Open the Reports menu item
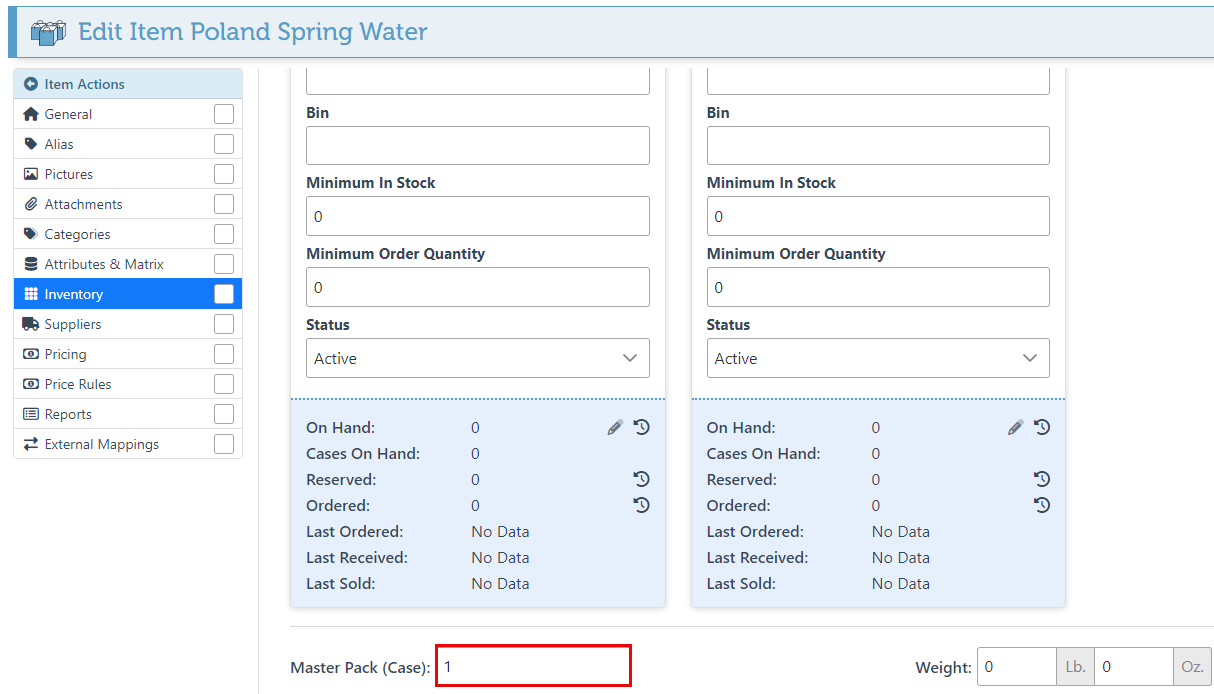 (68, 414)
